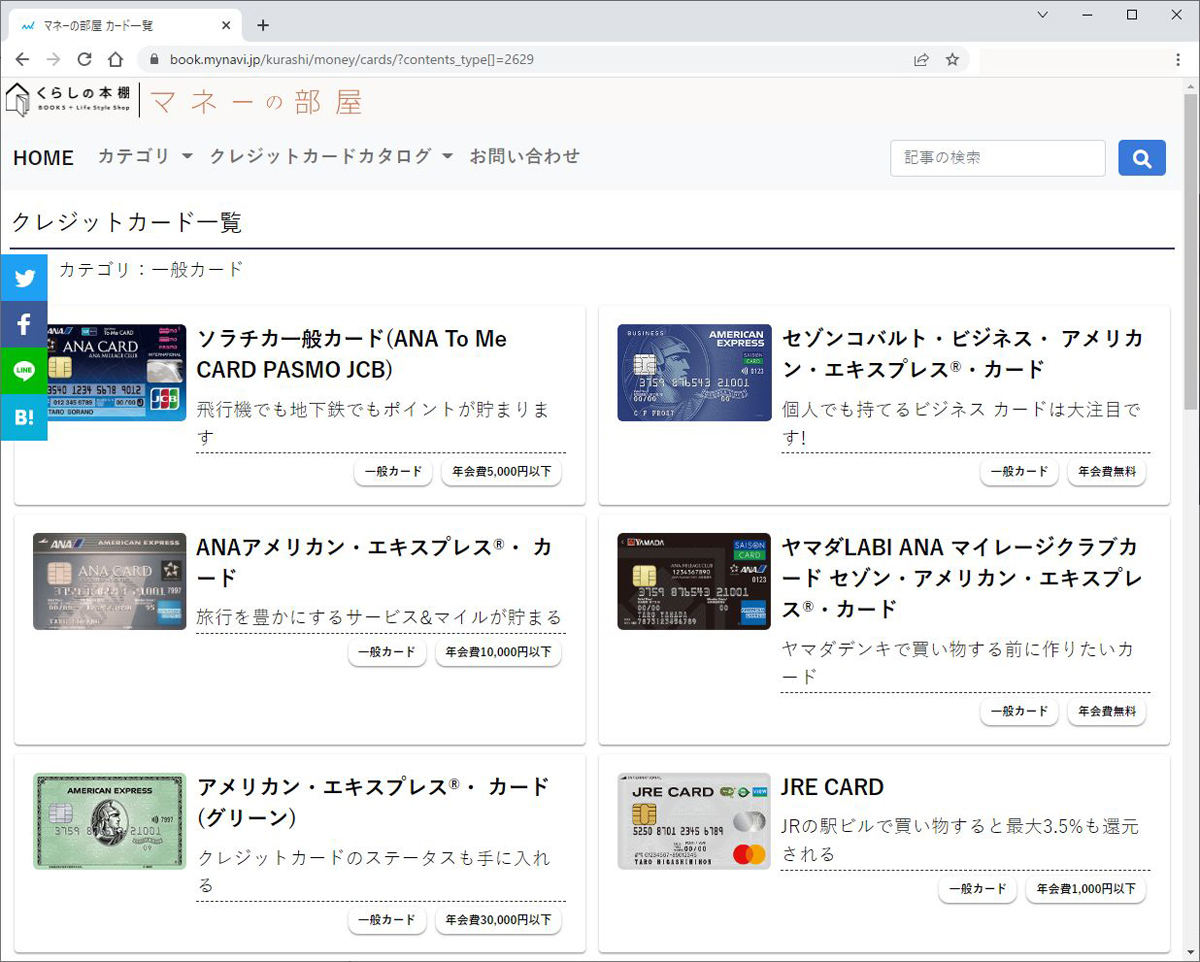The height and width of the screenshot is (962, 1200).
Task: Click 年会費無料 tag on セゾンコバルト card
Action: click(1107, 472)
